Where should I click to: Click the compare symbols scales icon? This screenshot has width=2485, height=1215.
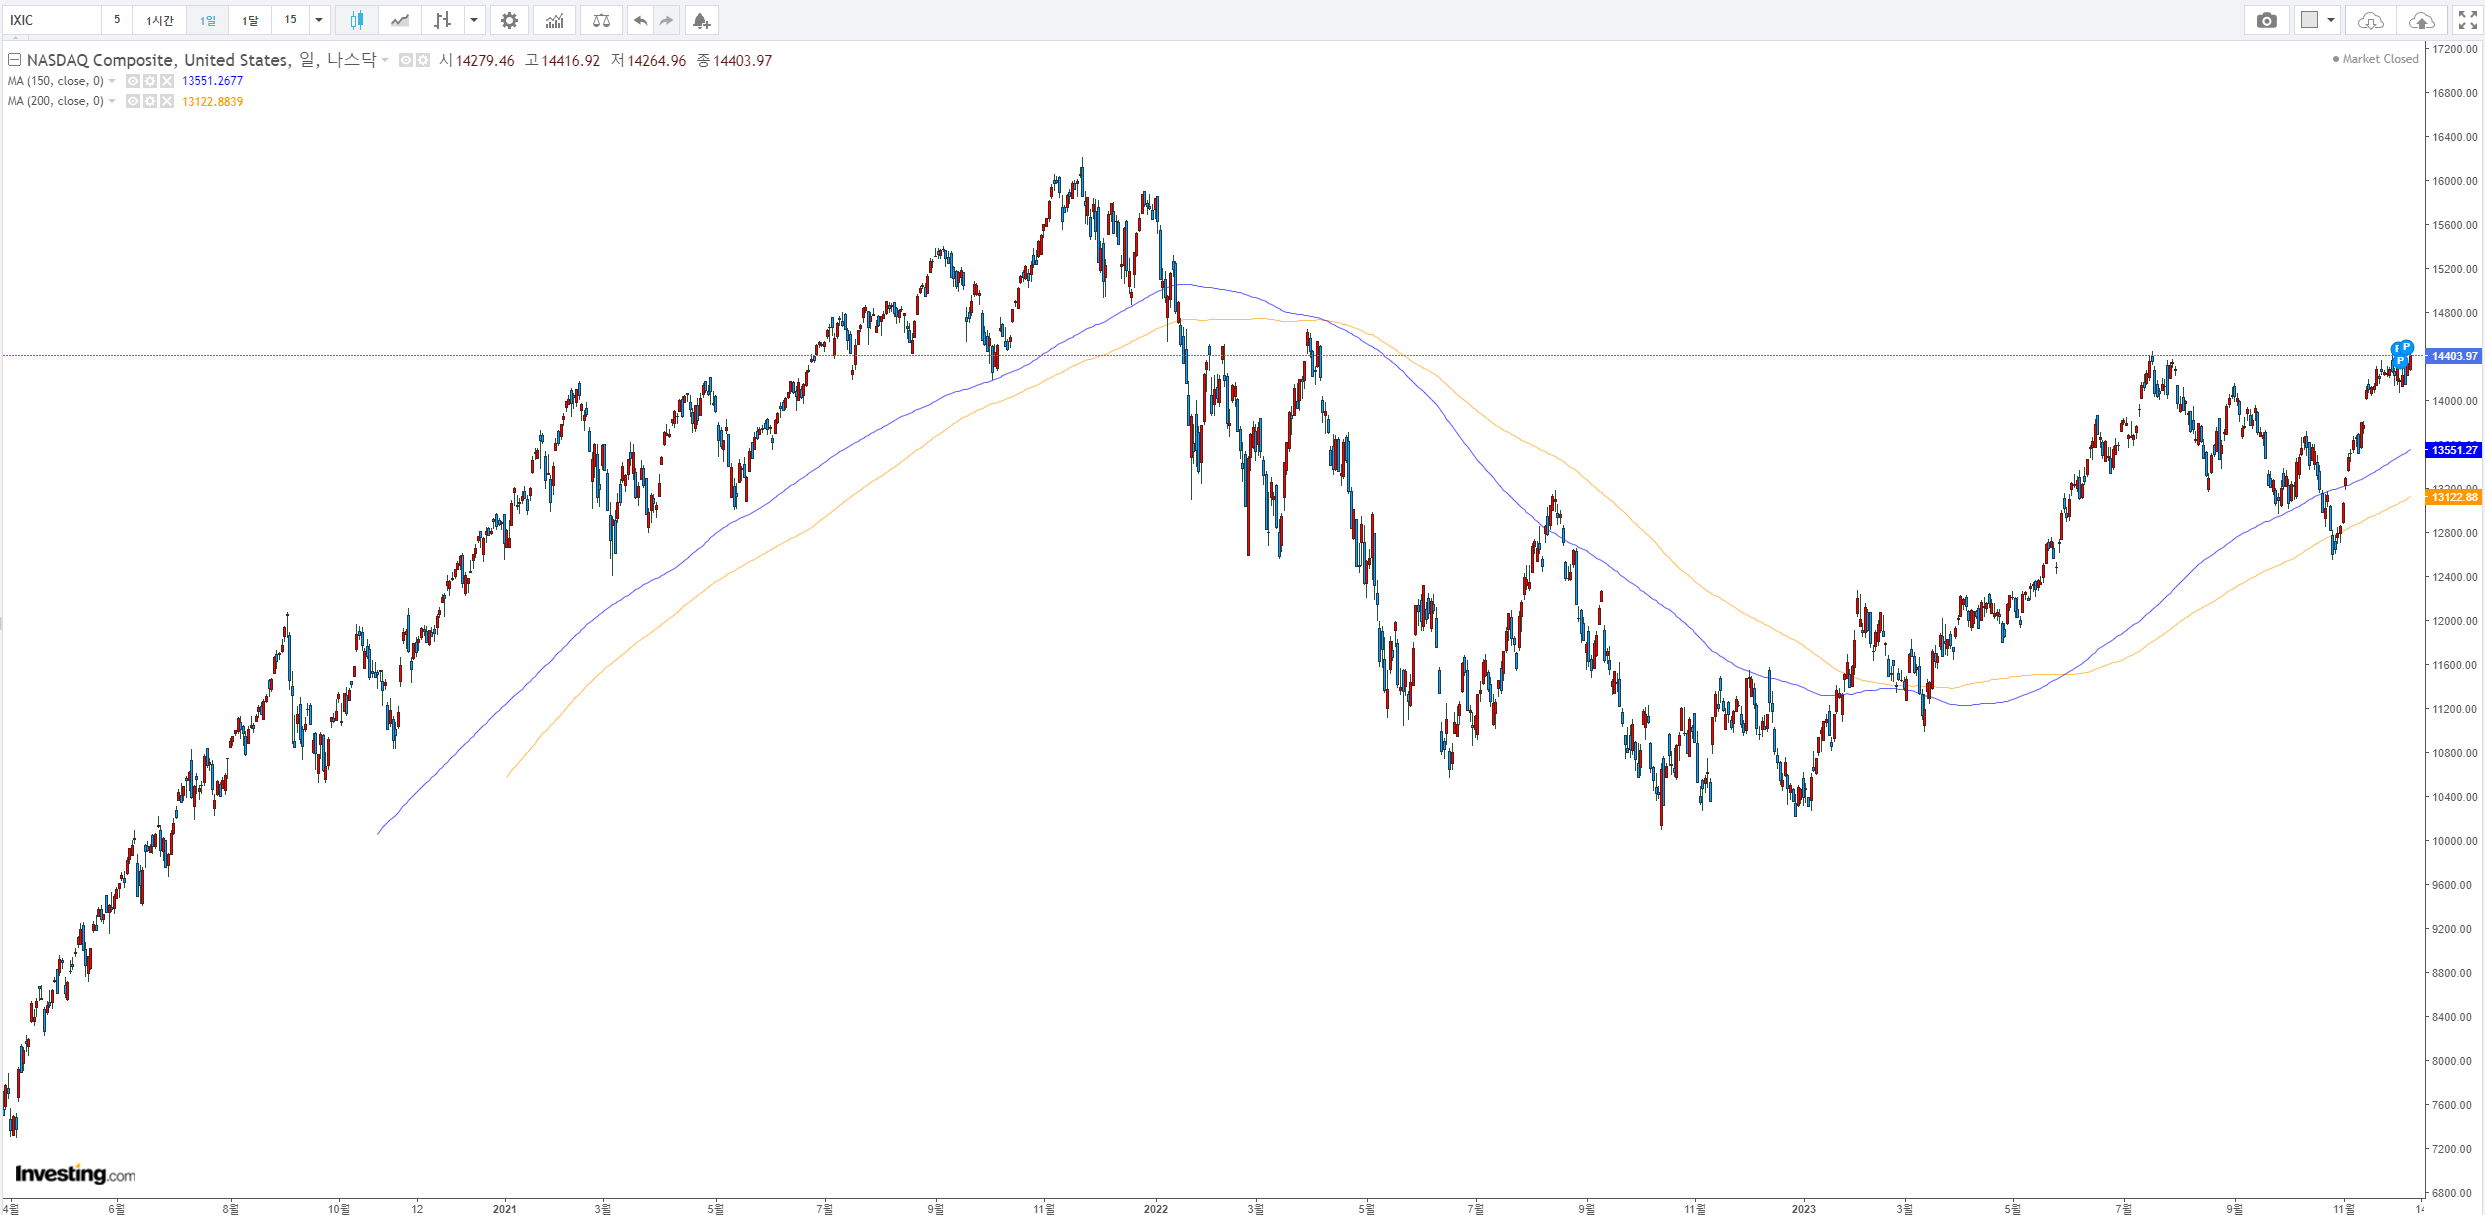pyautogui.click(x=601, y=20)
